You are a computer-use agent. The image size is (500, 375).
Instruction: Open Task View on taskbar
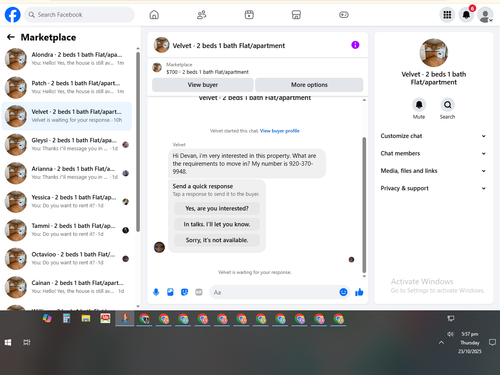tap(27, 342)
